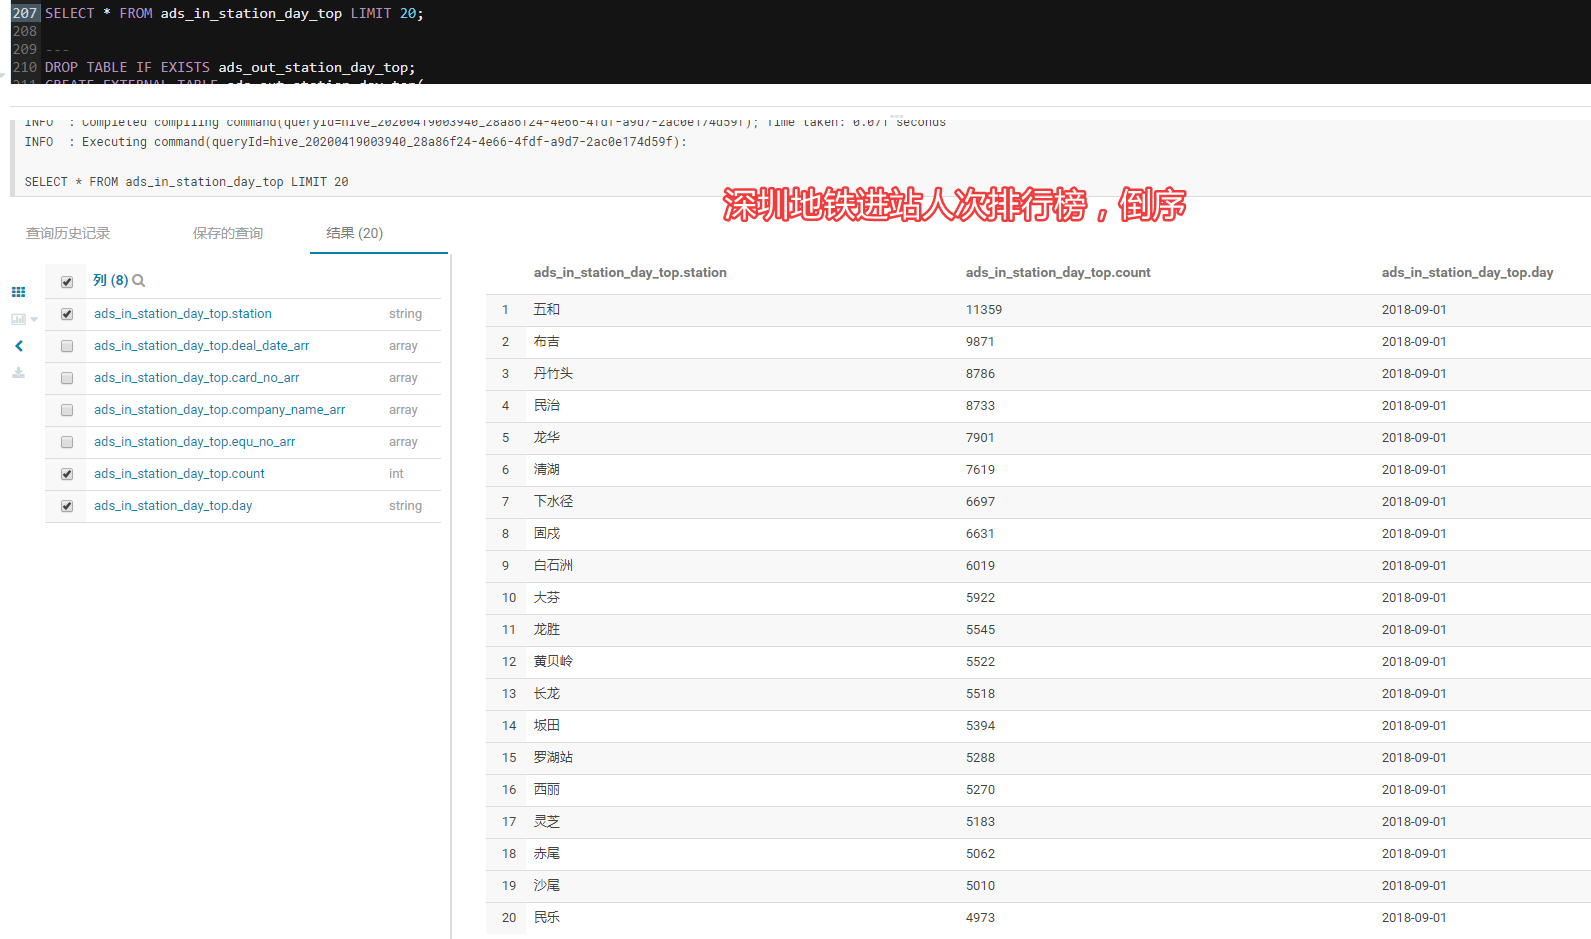Select station cell 黄贝岭
1591x939 pixels.
(553, 662)
